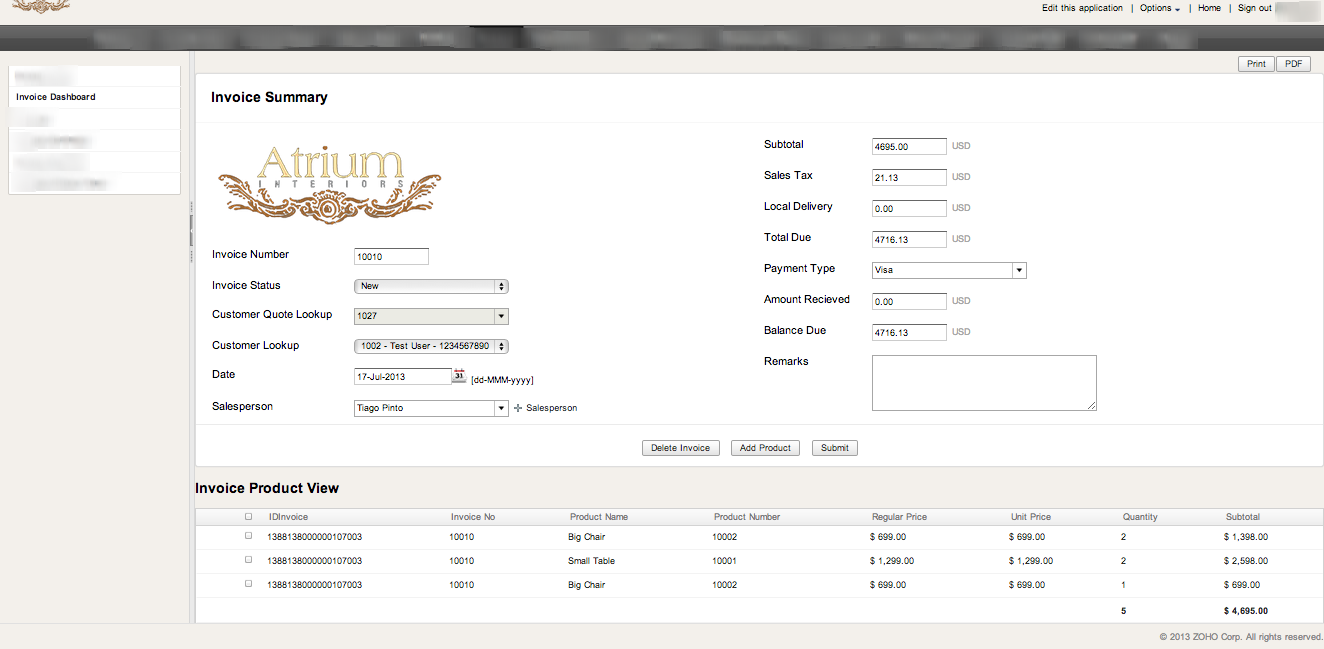Click the Print button
The image size is (1324, 649).
pyautogui.click(x=1256, y=63)
